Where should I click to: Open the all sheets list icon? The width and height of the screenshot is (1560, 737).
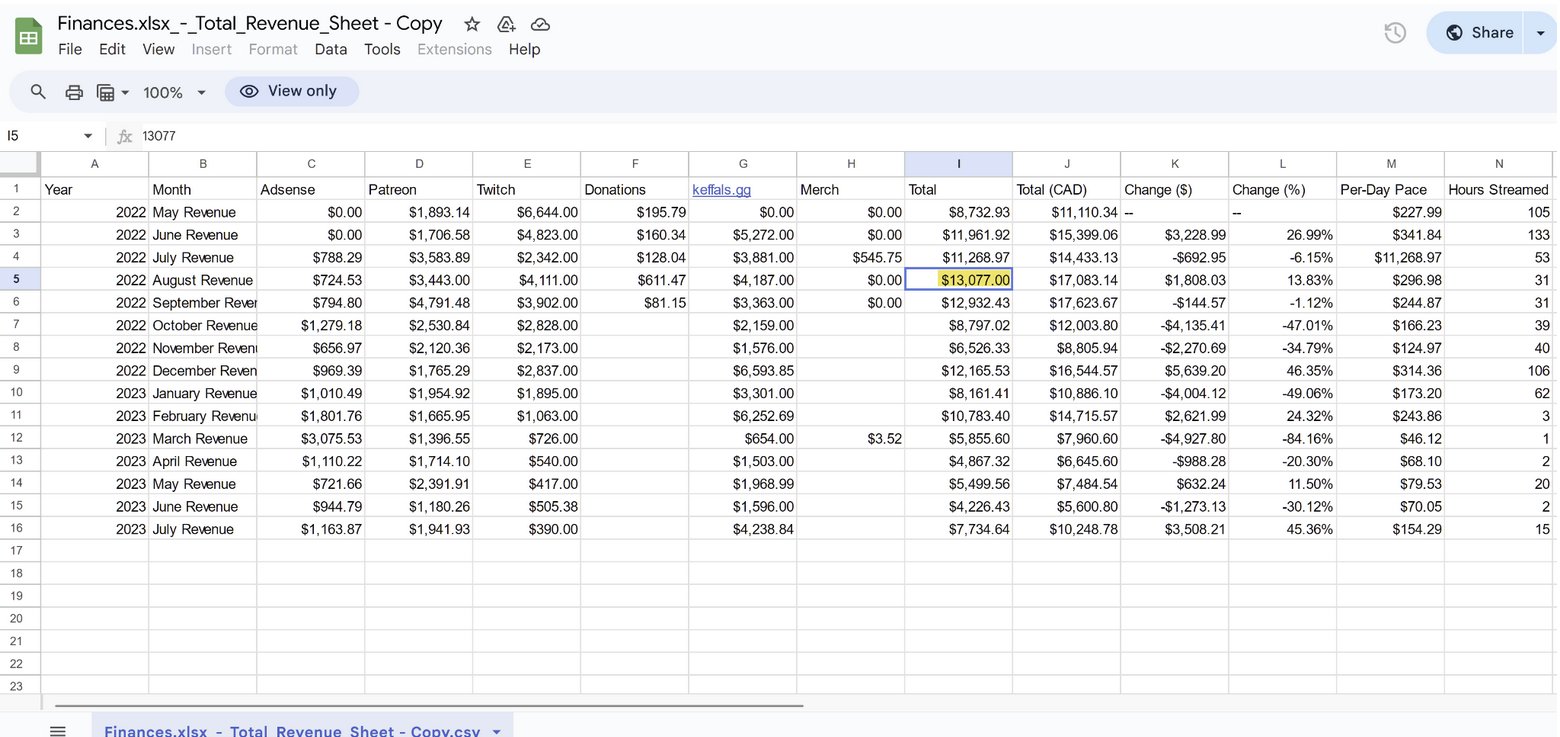pos(58,731)
